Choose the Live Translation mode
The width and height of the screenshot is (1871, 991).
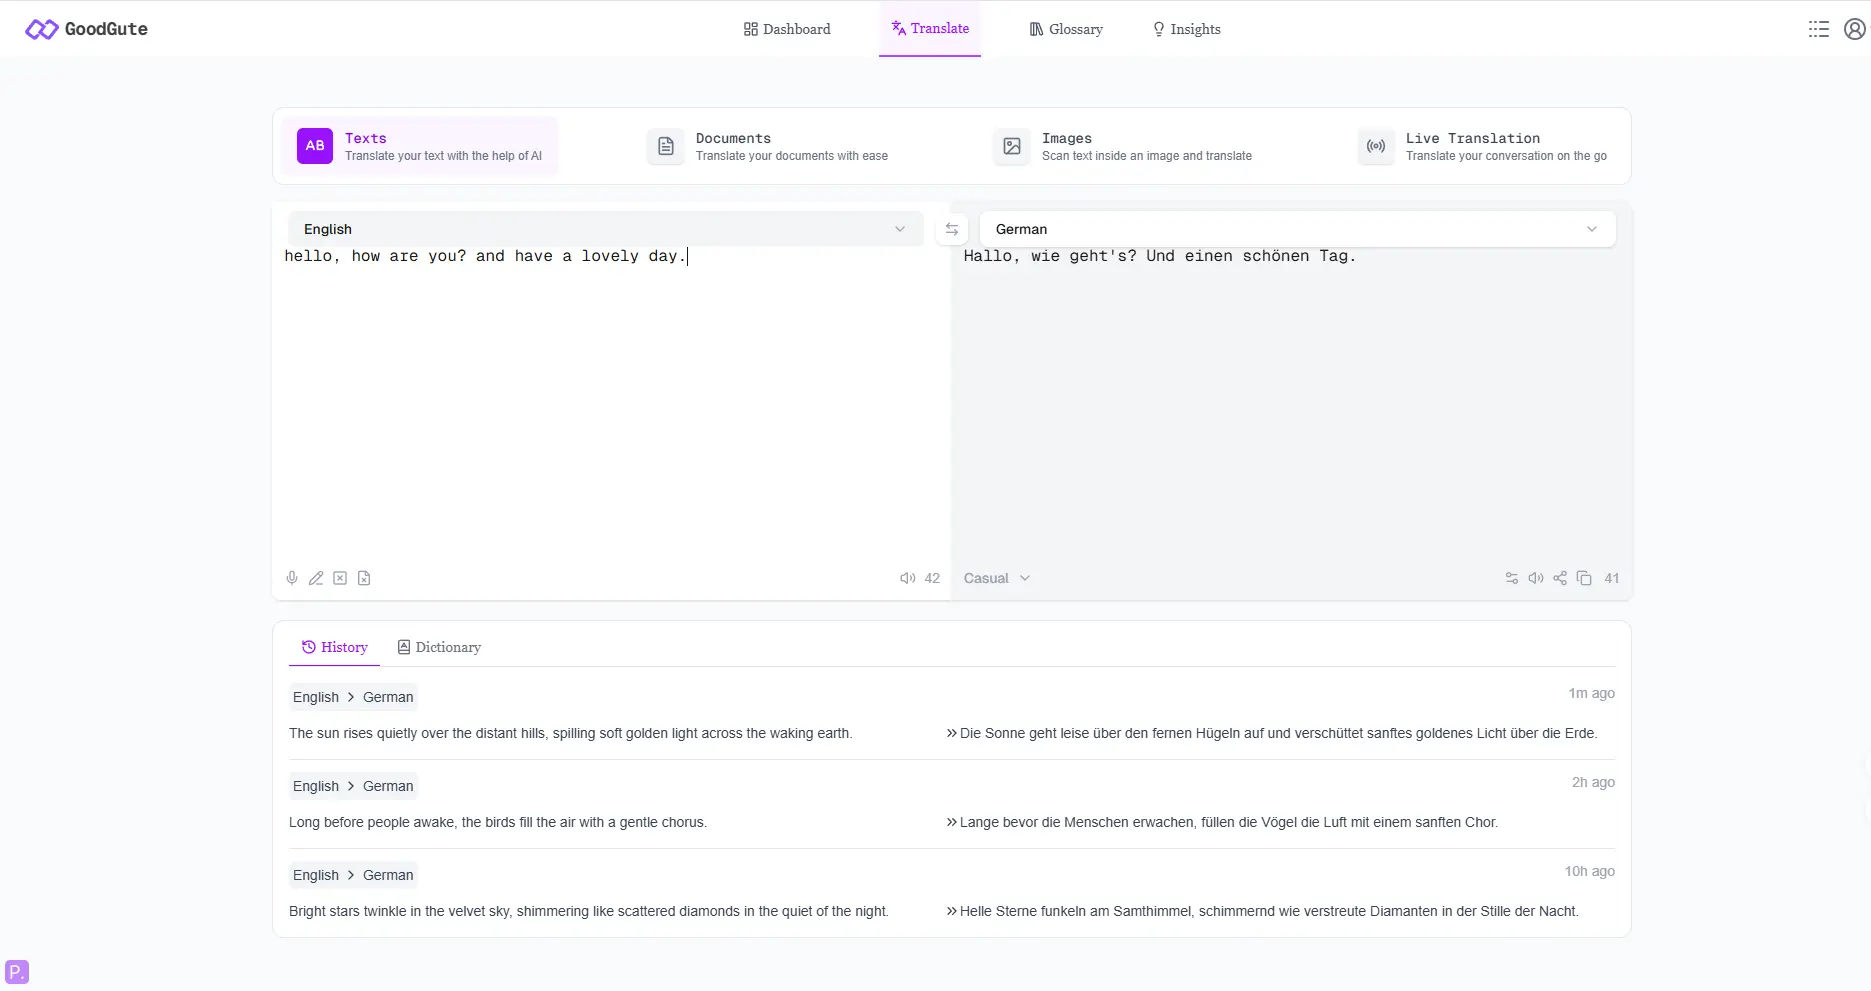pos(1483,146)
